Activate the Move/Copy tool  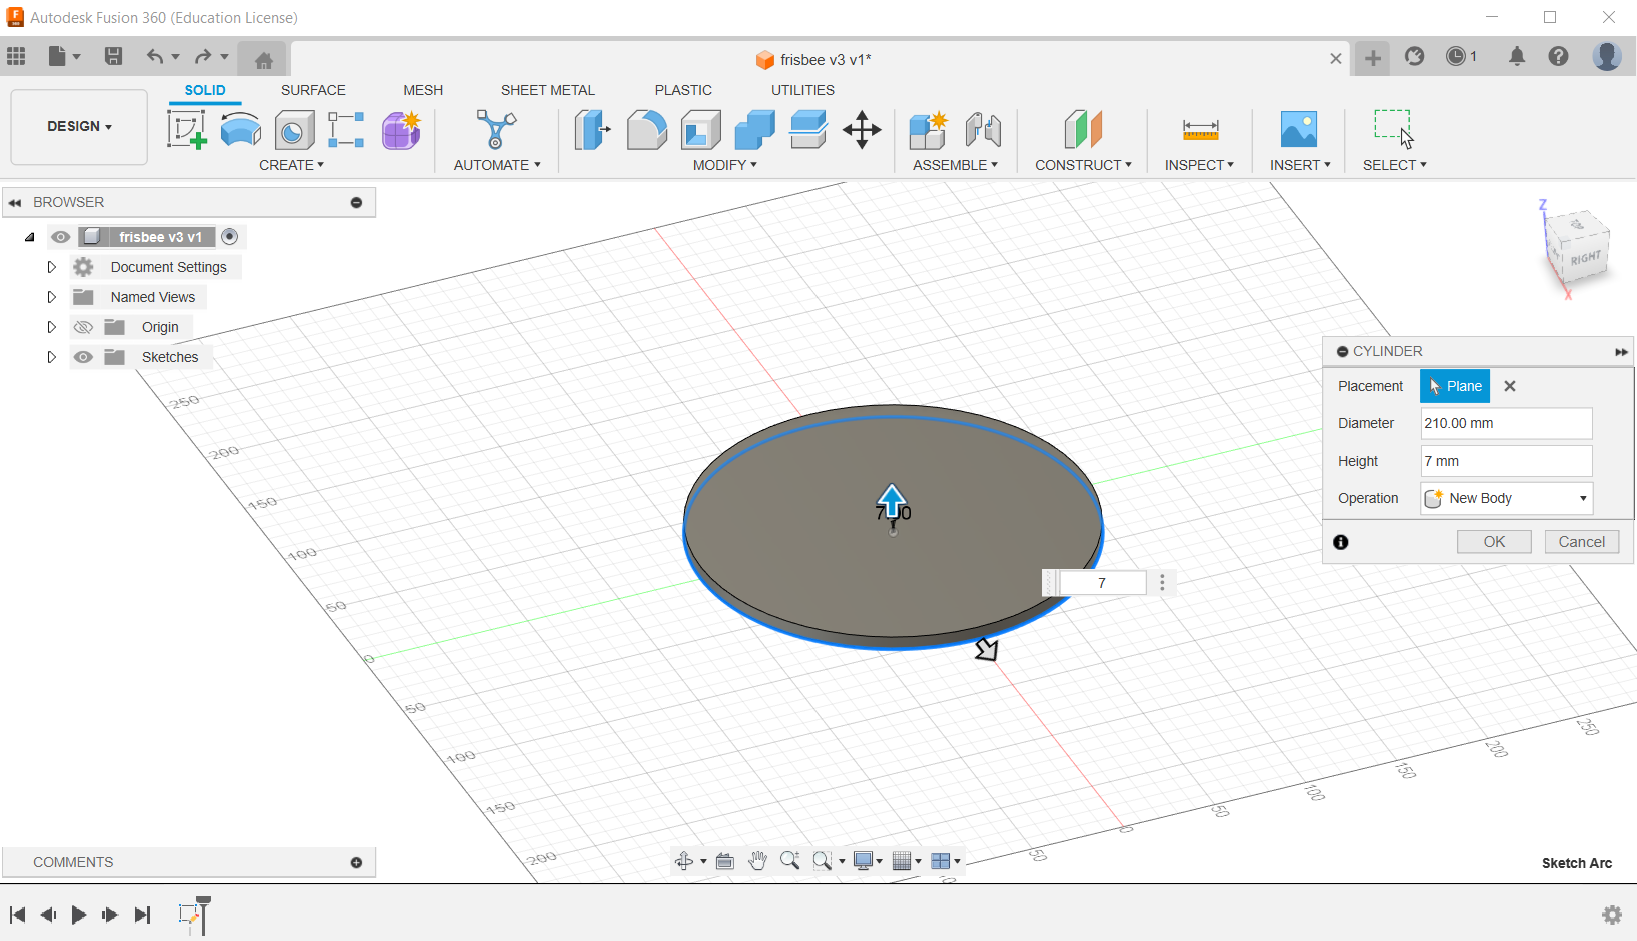click(x=861, y=130)
